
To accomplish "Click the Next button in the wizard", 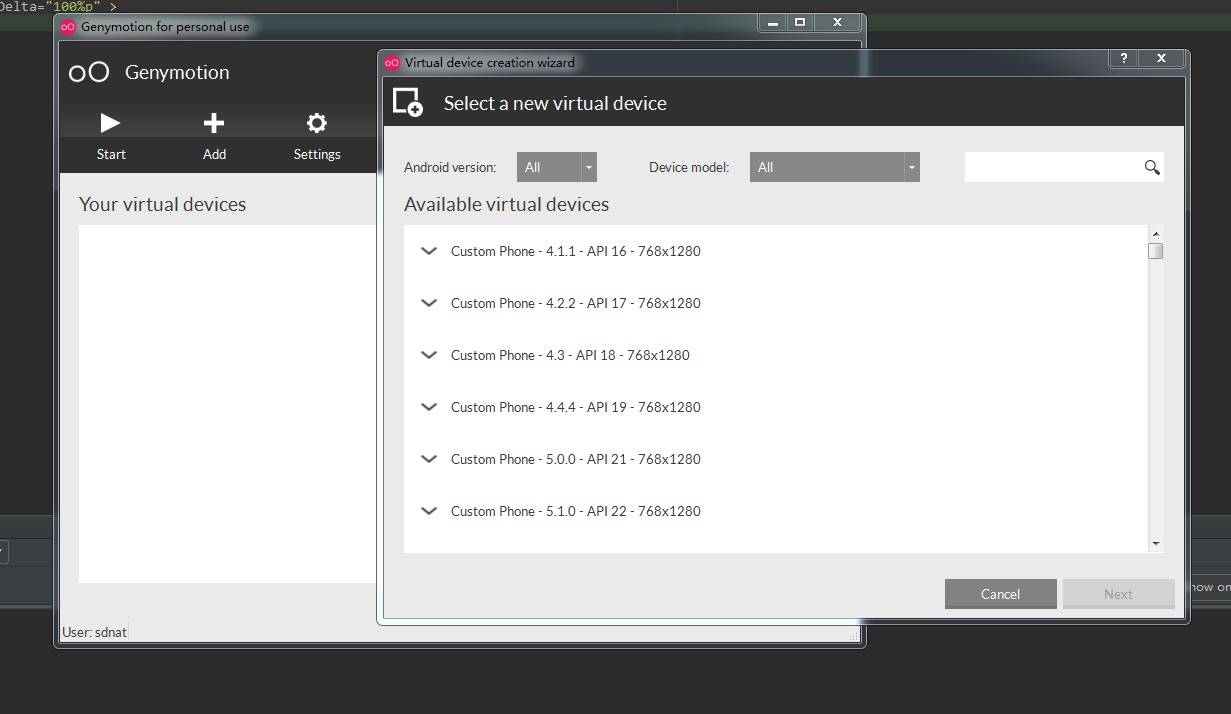I will 1118,593.
